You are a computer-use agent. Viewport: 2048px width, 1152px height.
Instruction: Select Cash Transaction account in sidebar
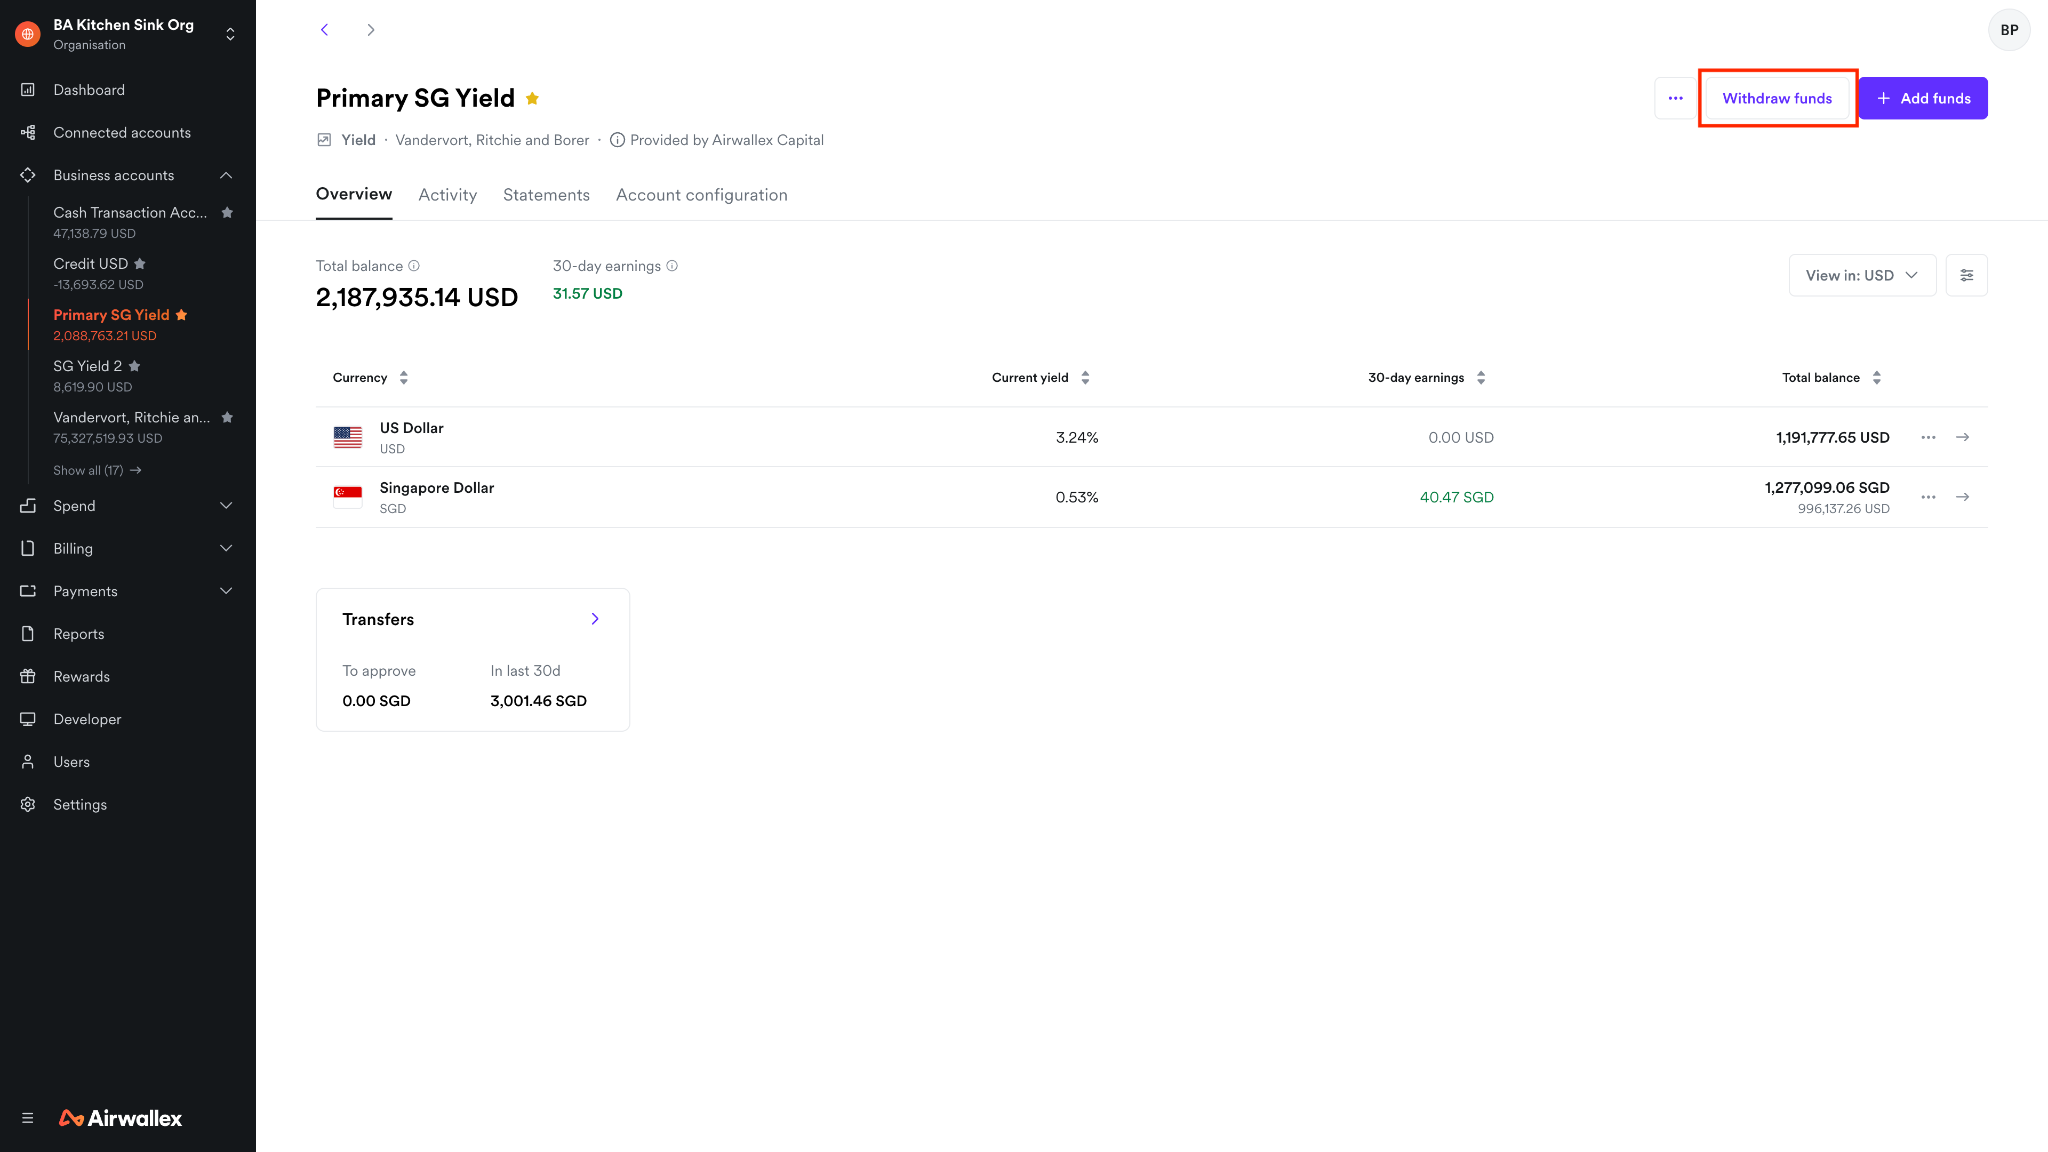[130, 222]
